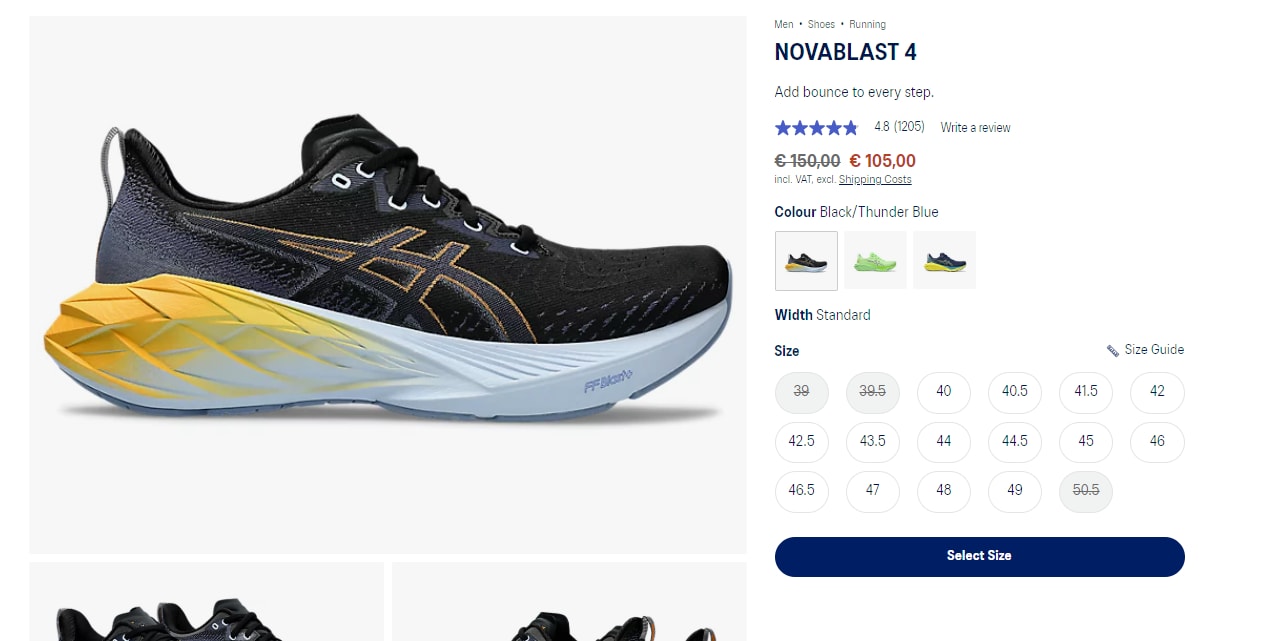Go to Shoes breadcrumb
The height and width of the screenshot is (641, 1279).
821,24
